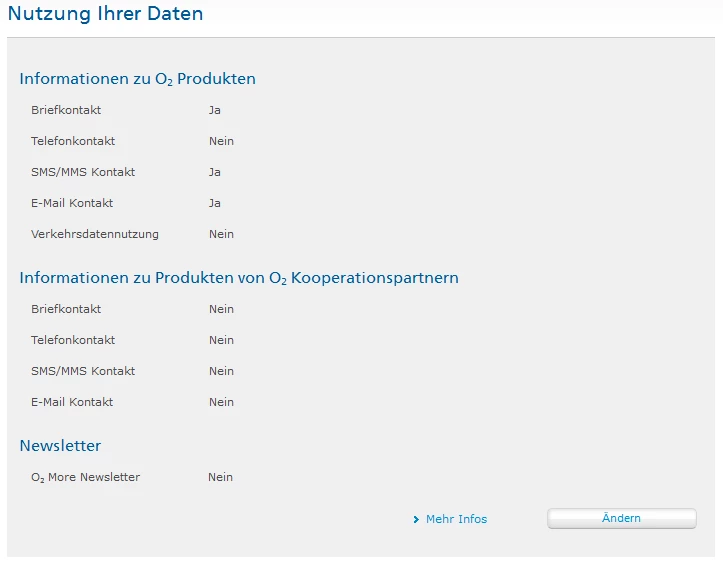This screenshot has height=562, width=723.
Task: Click Briefkontakt label under O2 Produkten
Action: pos(66,110)
